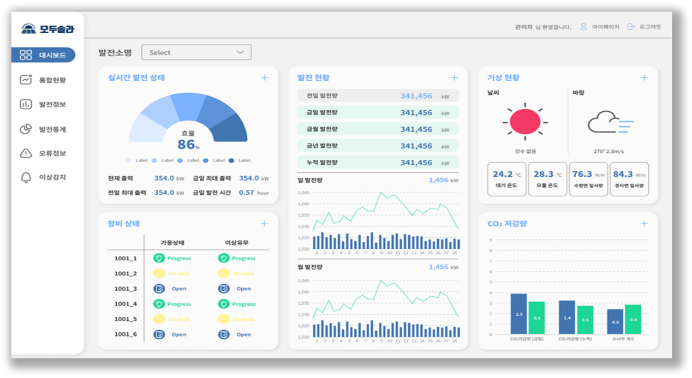Click 1001_5 이상유무 On hold icon
This screenshot has height=378, width=692.
(x=224, y=319)
